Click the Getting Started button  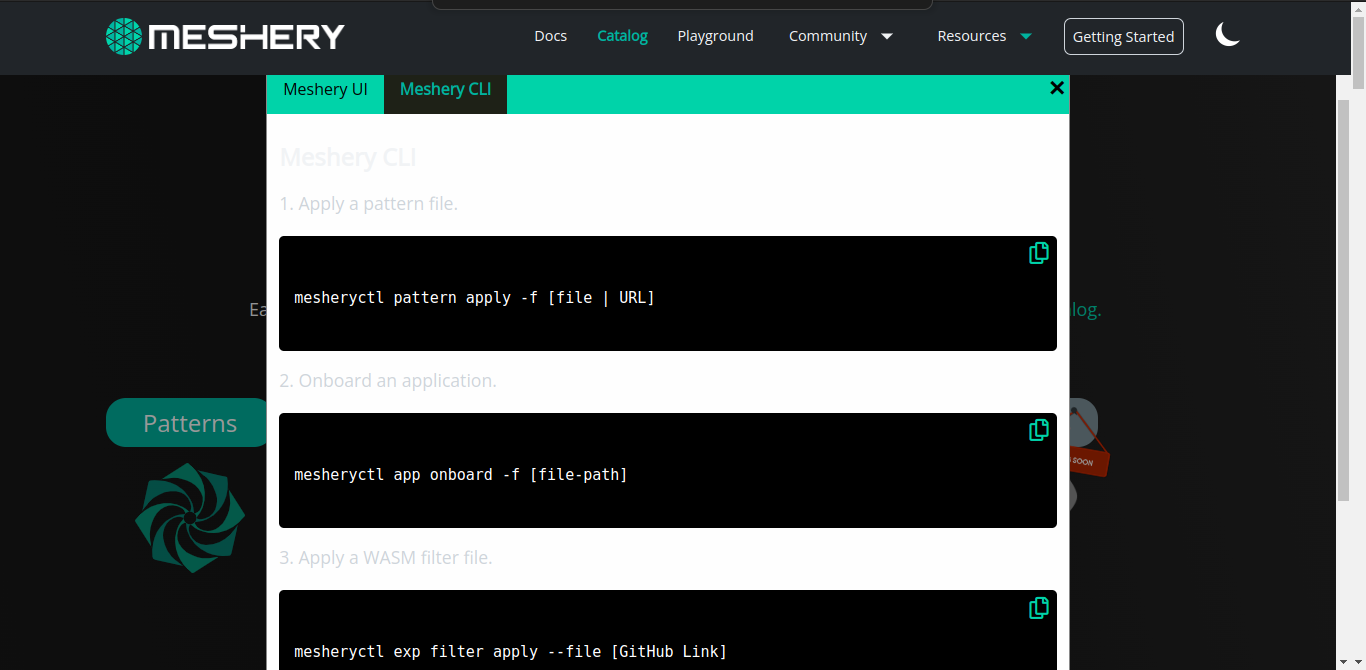point(1123,36)
